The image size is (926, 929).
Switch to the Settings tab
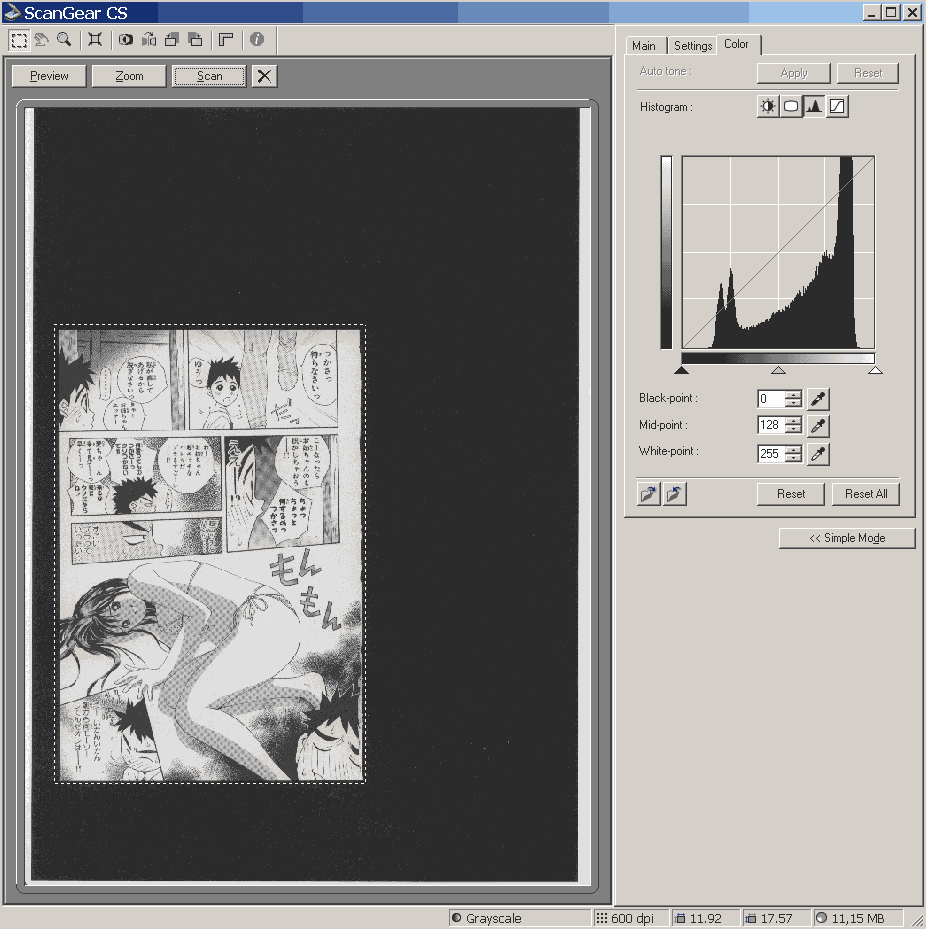click(693, 46)
